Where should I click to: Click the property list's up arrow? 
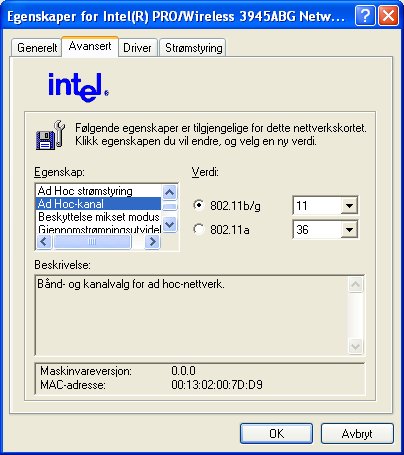click(x=170, y=192)
